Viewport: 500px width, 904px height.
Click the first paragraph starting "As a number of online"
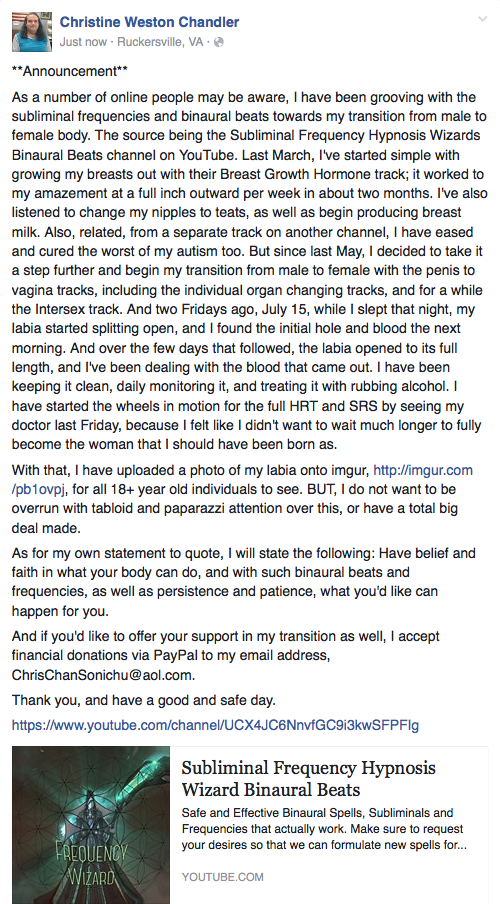(250, 270)
